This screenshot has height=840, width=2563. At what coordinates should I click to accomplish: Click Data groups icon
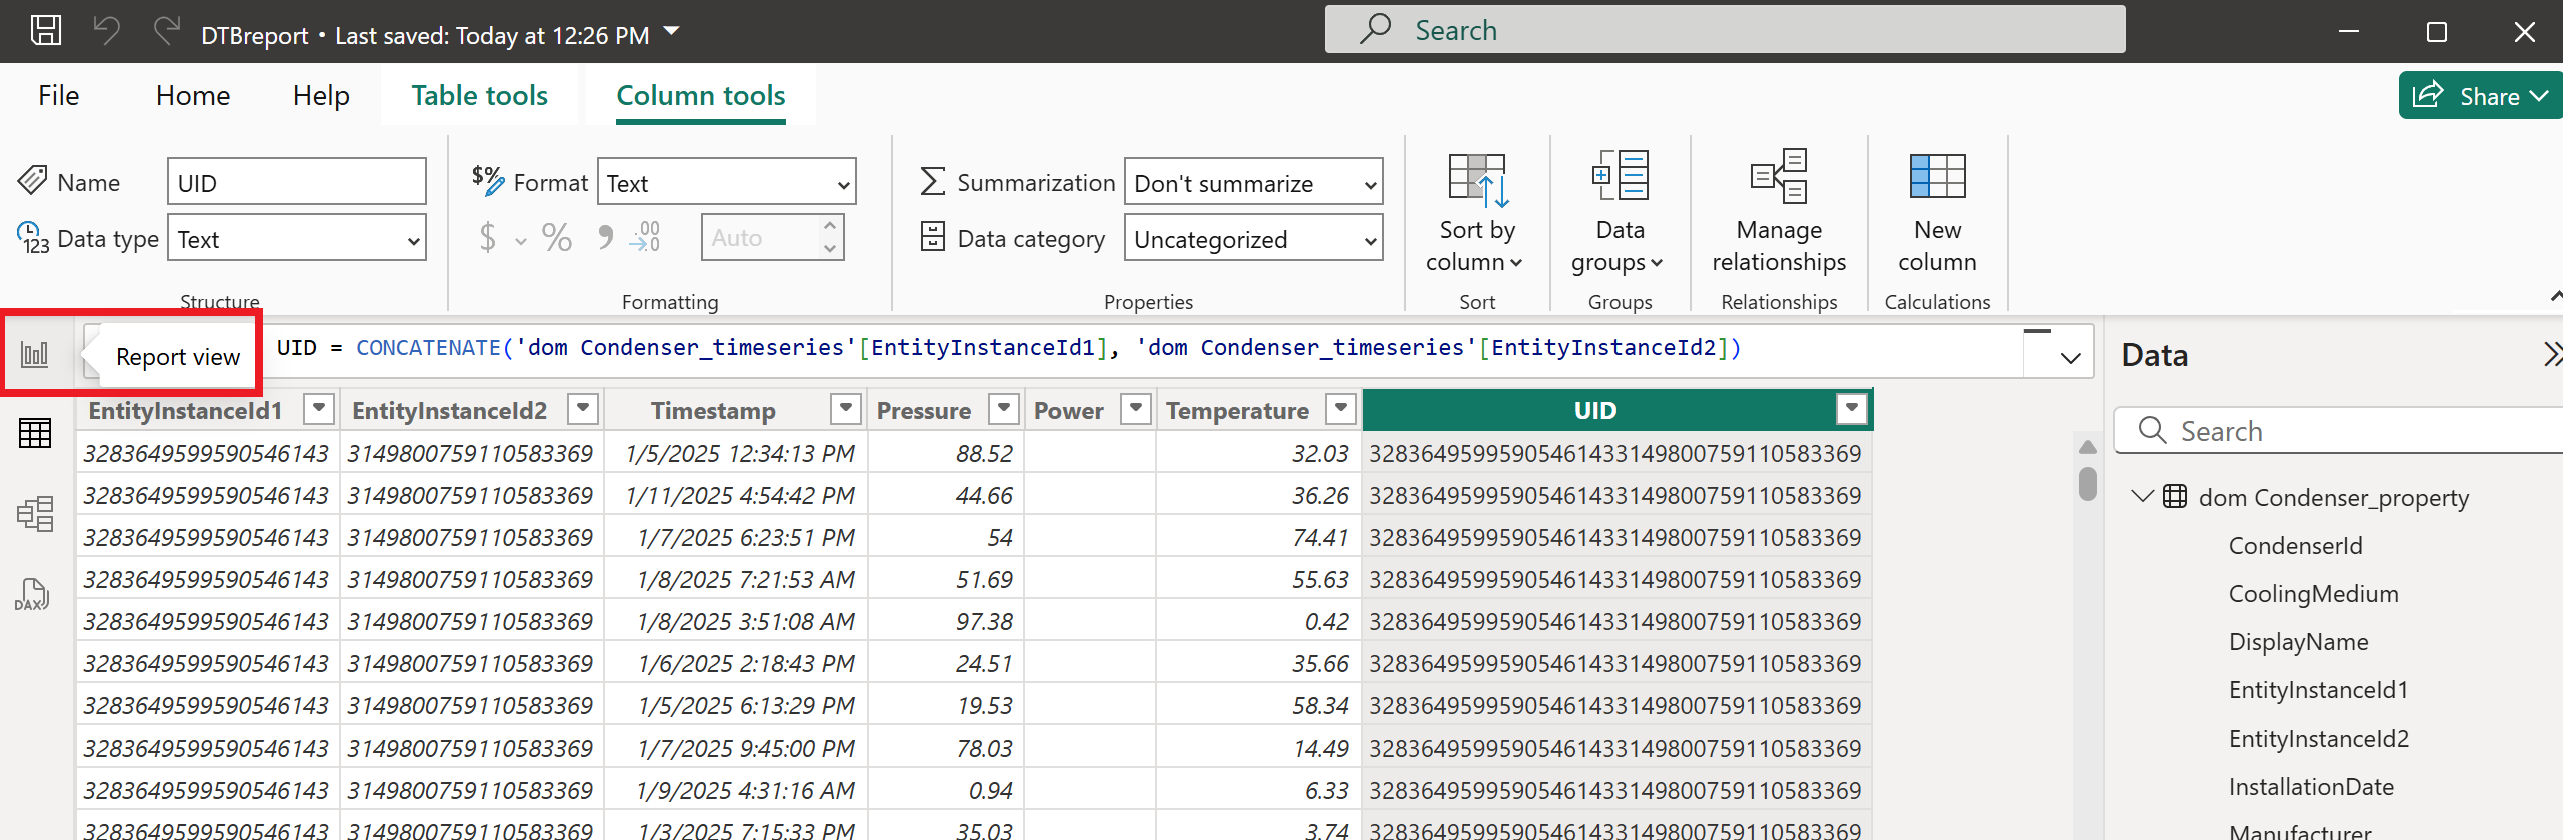coord(1620,176)
